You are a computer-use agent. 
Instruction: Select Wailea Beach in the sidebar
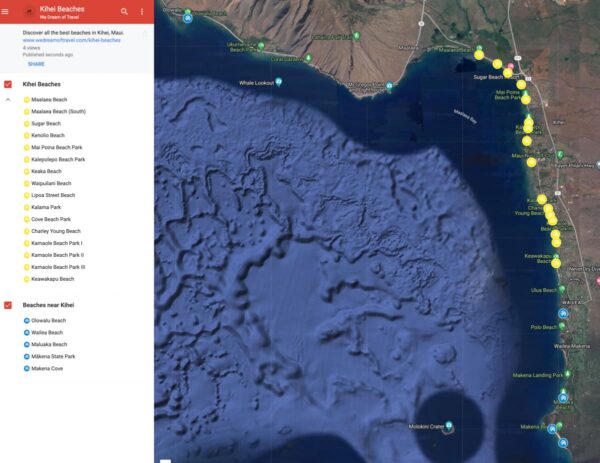click(46, 332)
